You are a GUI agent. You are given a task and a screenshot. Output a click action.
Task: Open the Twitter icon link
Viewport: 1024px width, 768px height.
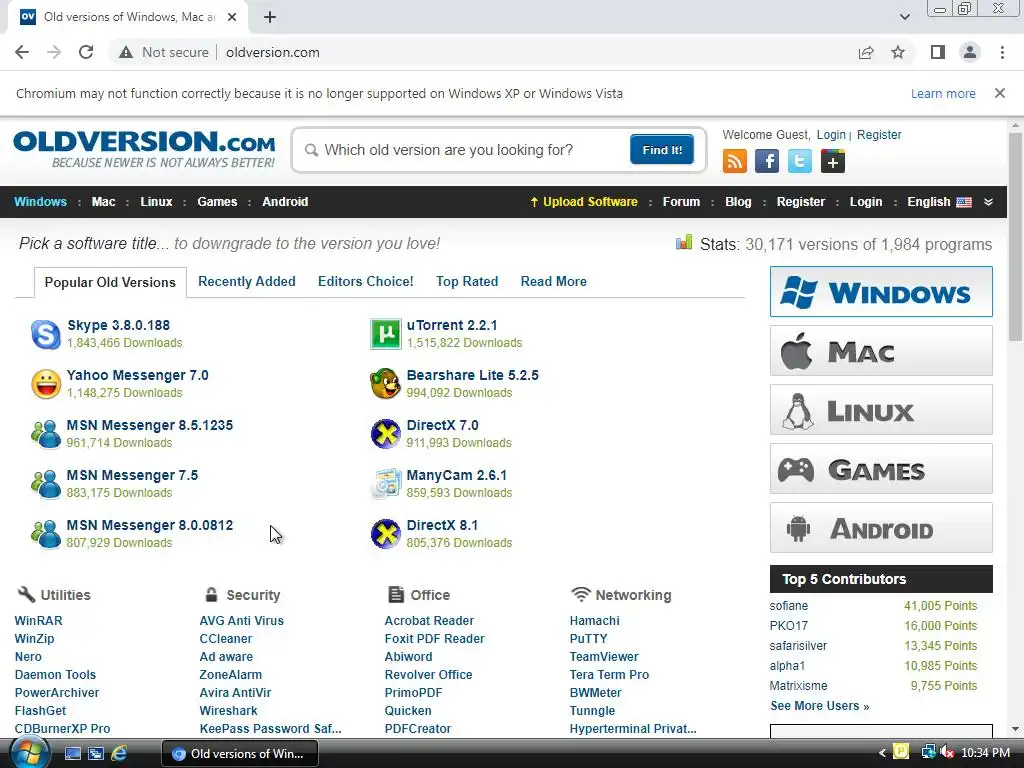coord(799,161)
